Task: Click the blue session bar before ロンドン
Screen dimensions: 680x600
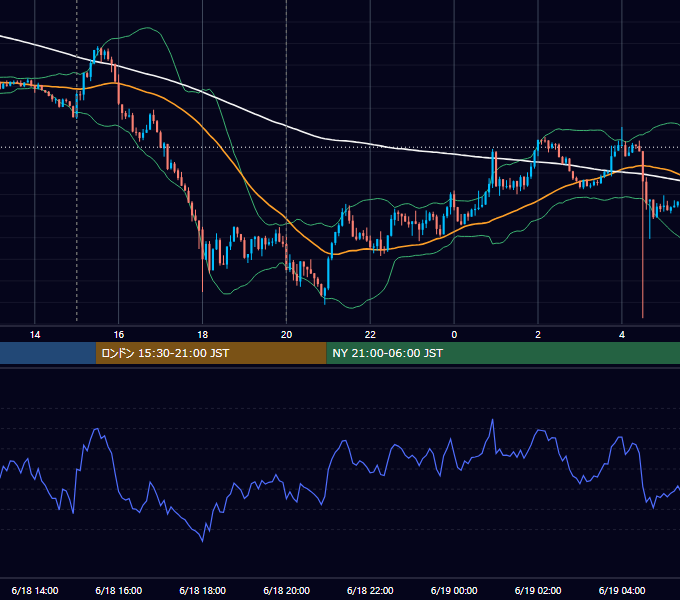Action: coord(48,353)
